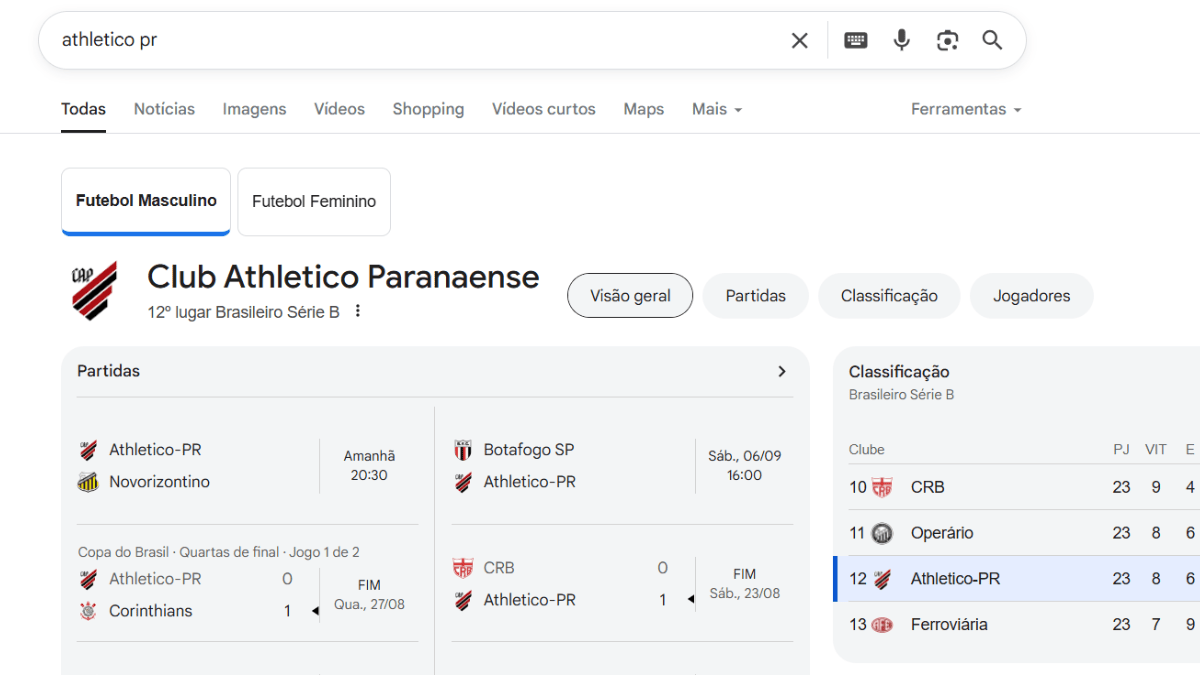Click the Novorizontino team crest
The width and height of the screenshot is (1200, 675).
(88, 482)
